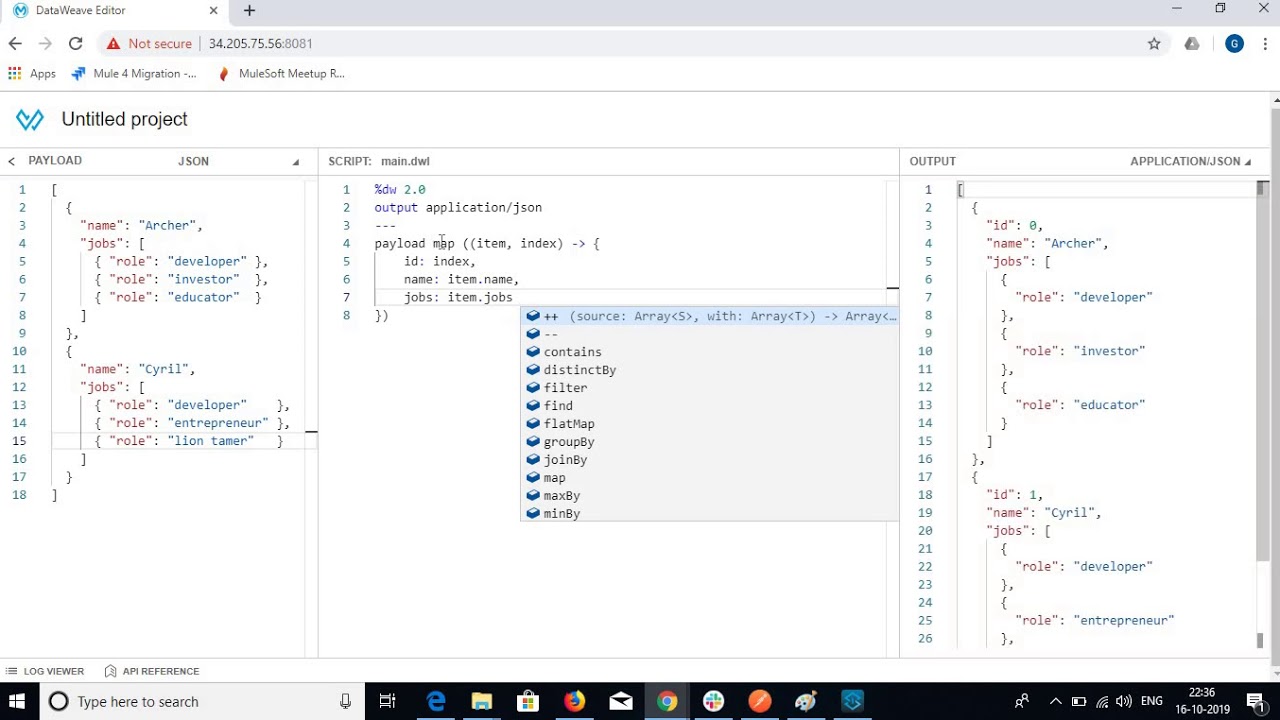1280x720 pixels.
Task: Open the MuleSoft Meetup R... bookmark
Action: [x=281, y=73]
